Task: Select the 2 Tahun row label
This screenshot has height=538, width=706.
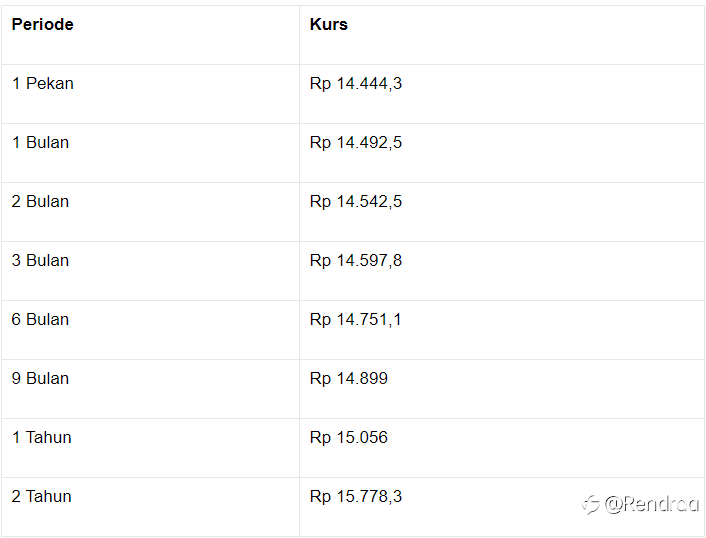Action: [41, 496]
